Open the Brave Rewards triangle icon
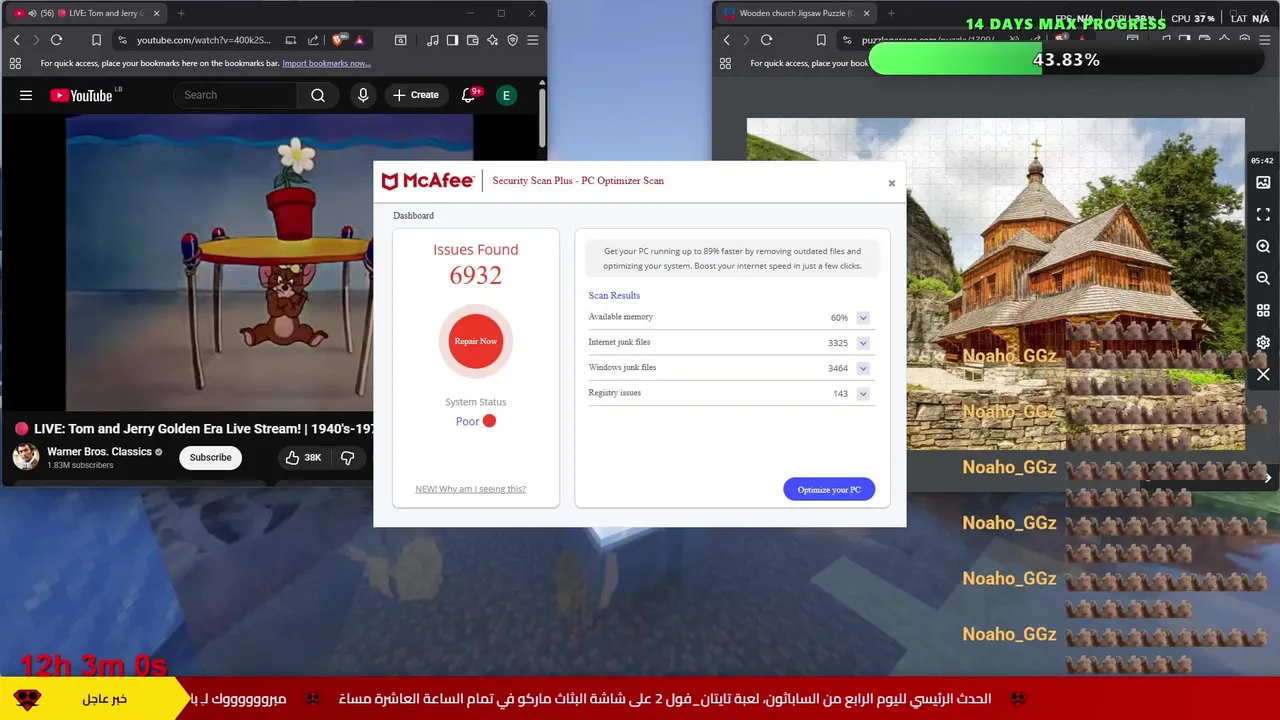The image size is (1280, 720). 359,40
